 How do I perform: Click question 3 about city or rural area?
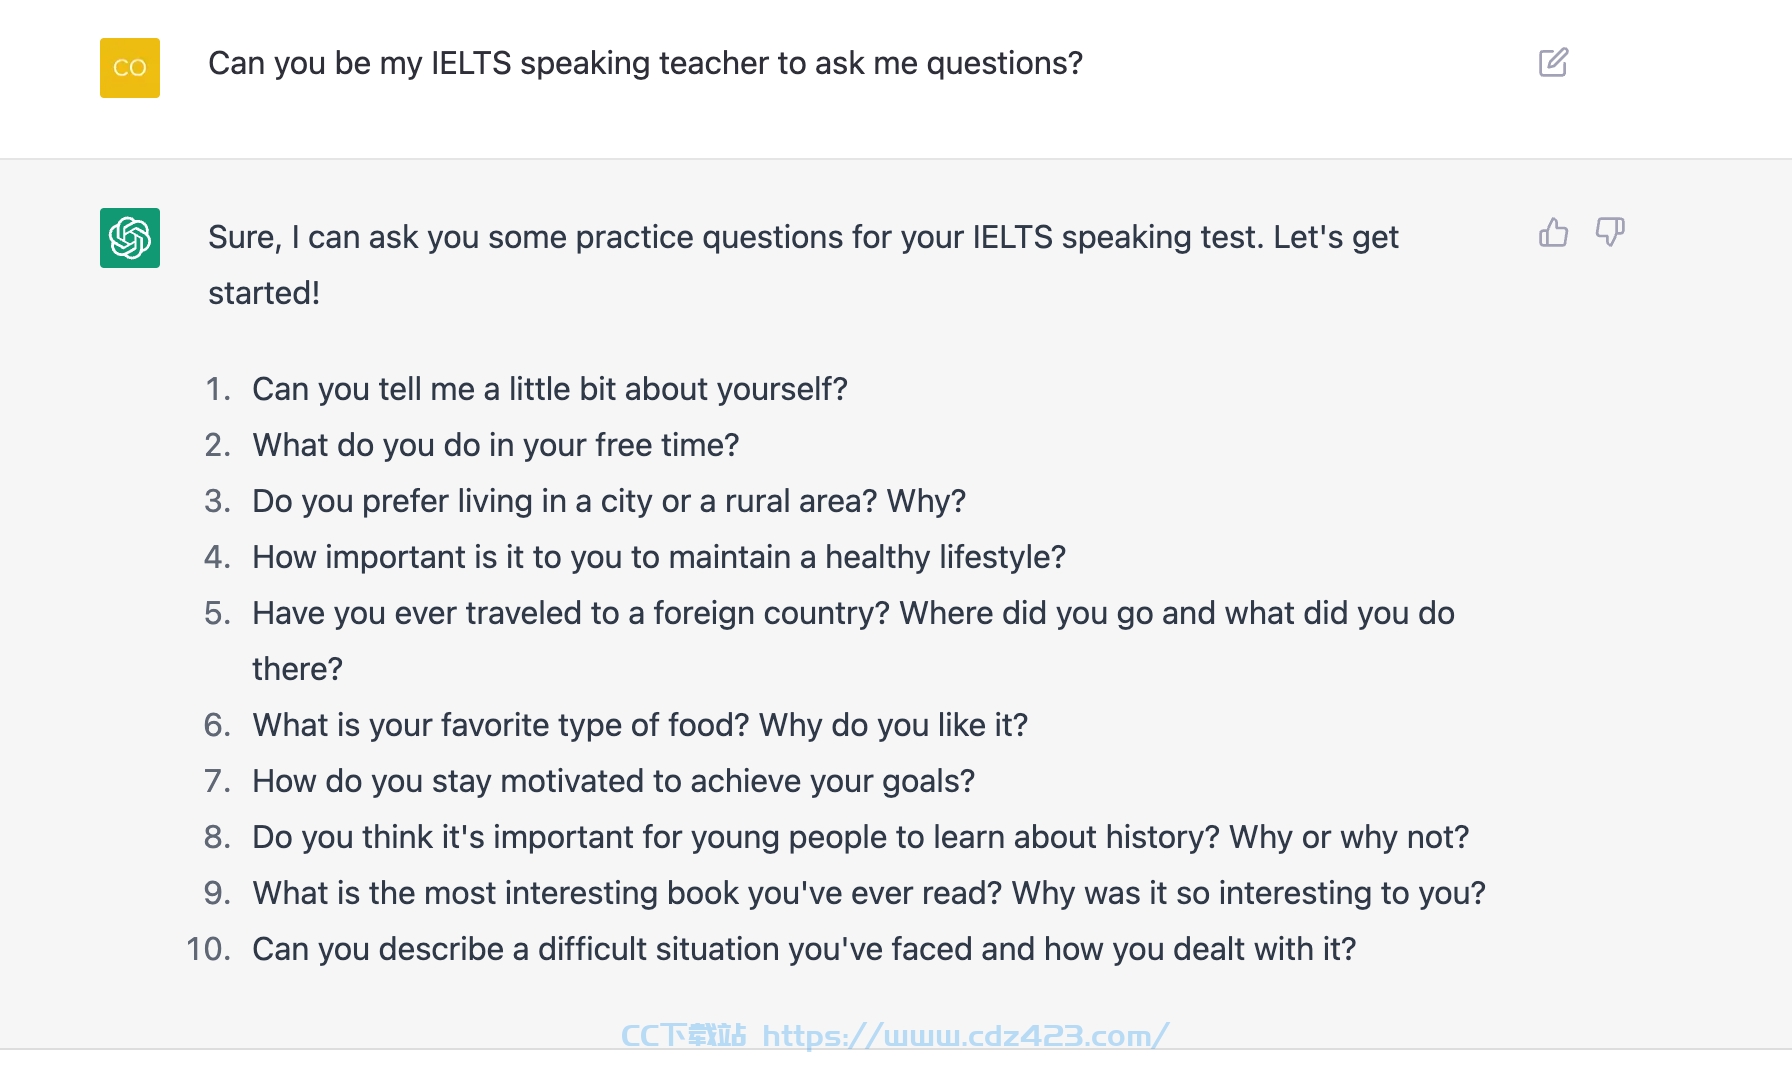coord(609,501)
